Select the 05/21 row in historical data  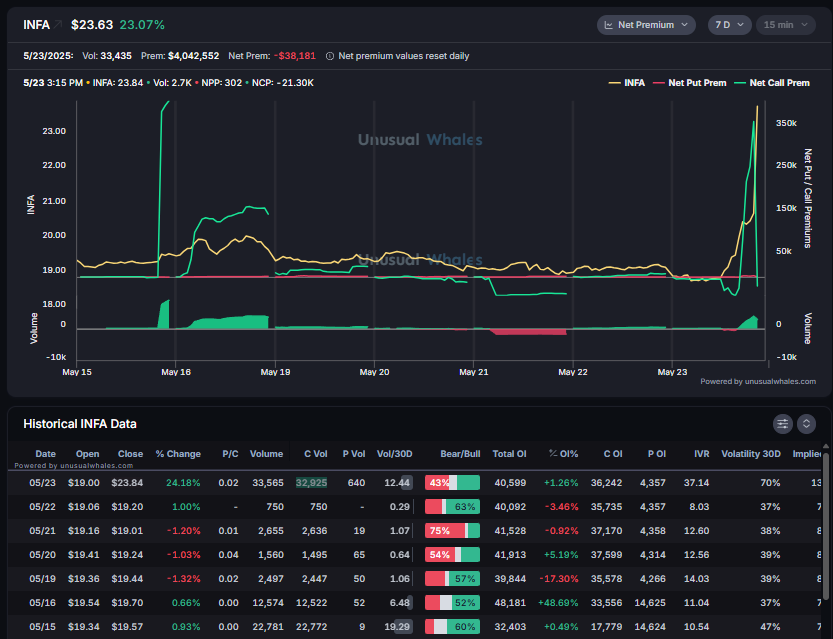[414, 531]
